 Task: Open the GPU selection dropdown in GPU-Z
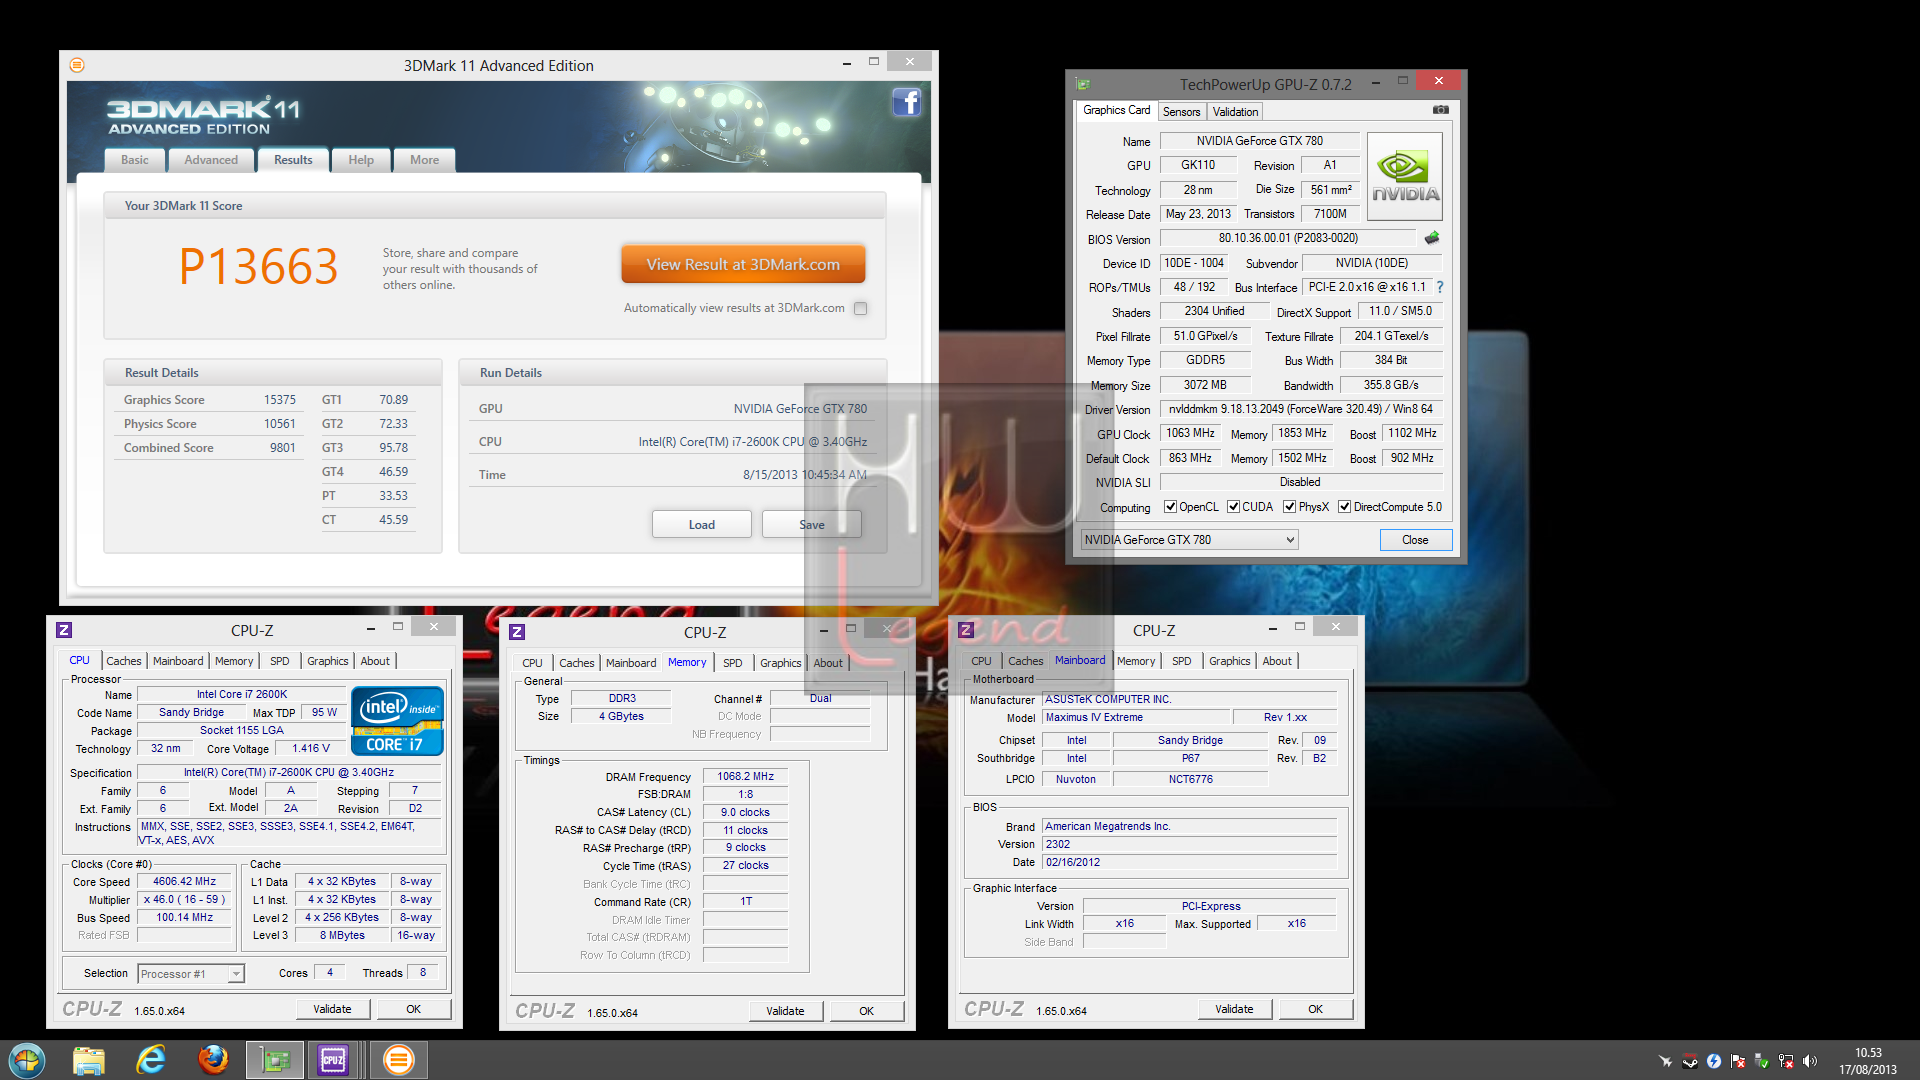point(1190,540)
